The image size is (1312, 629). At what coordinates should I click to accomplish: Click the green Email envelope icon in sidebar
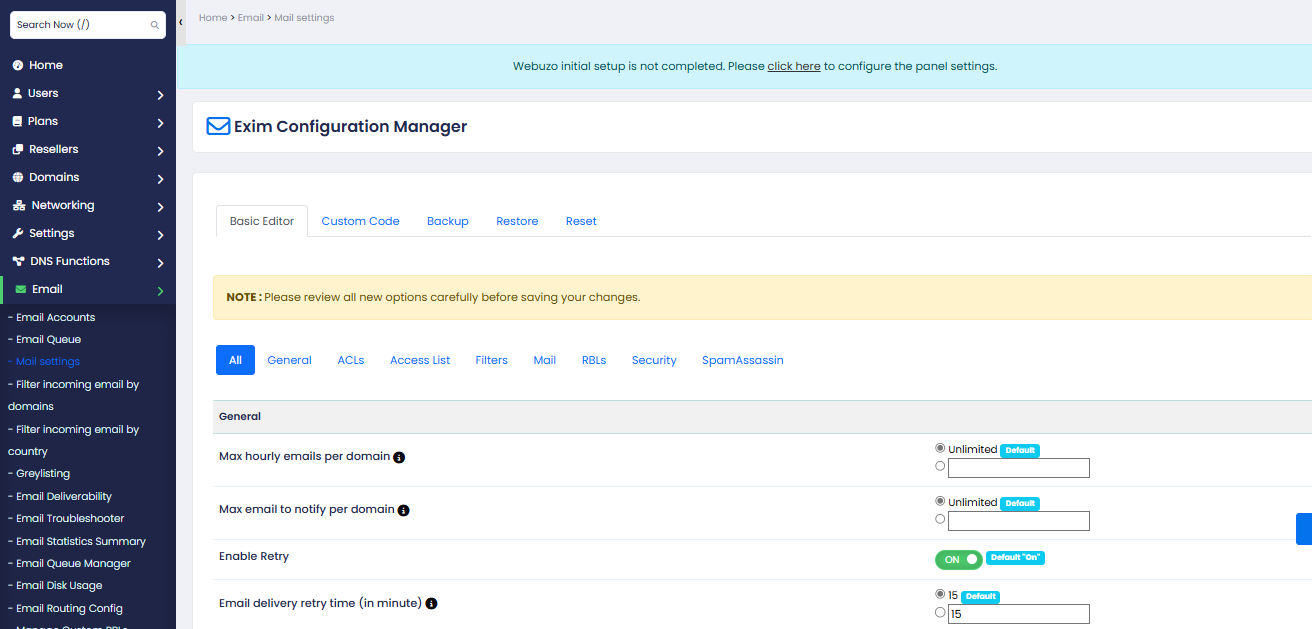[x=21, y=289]
